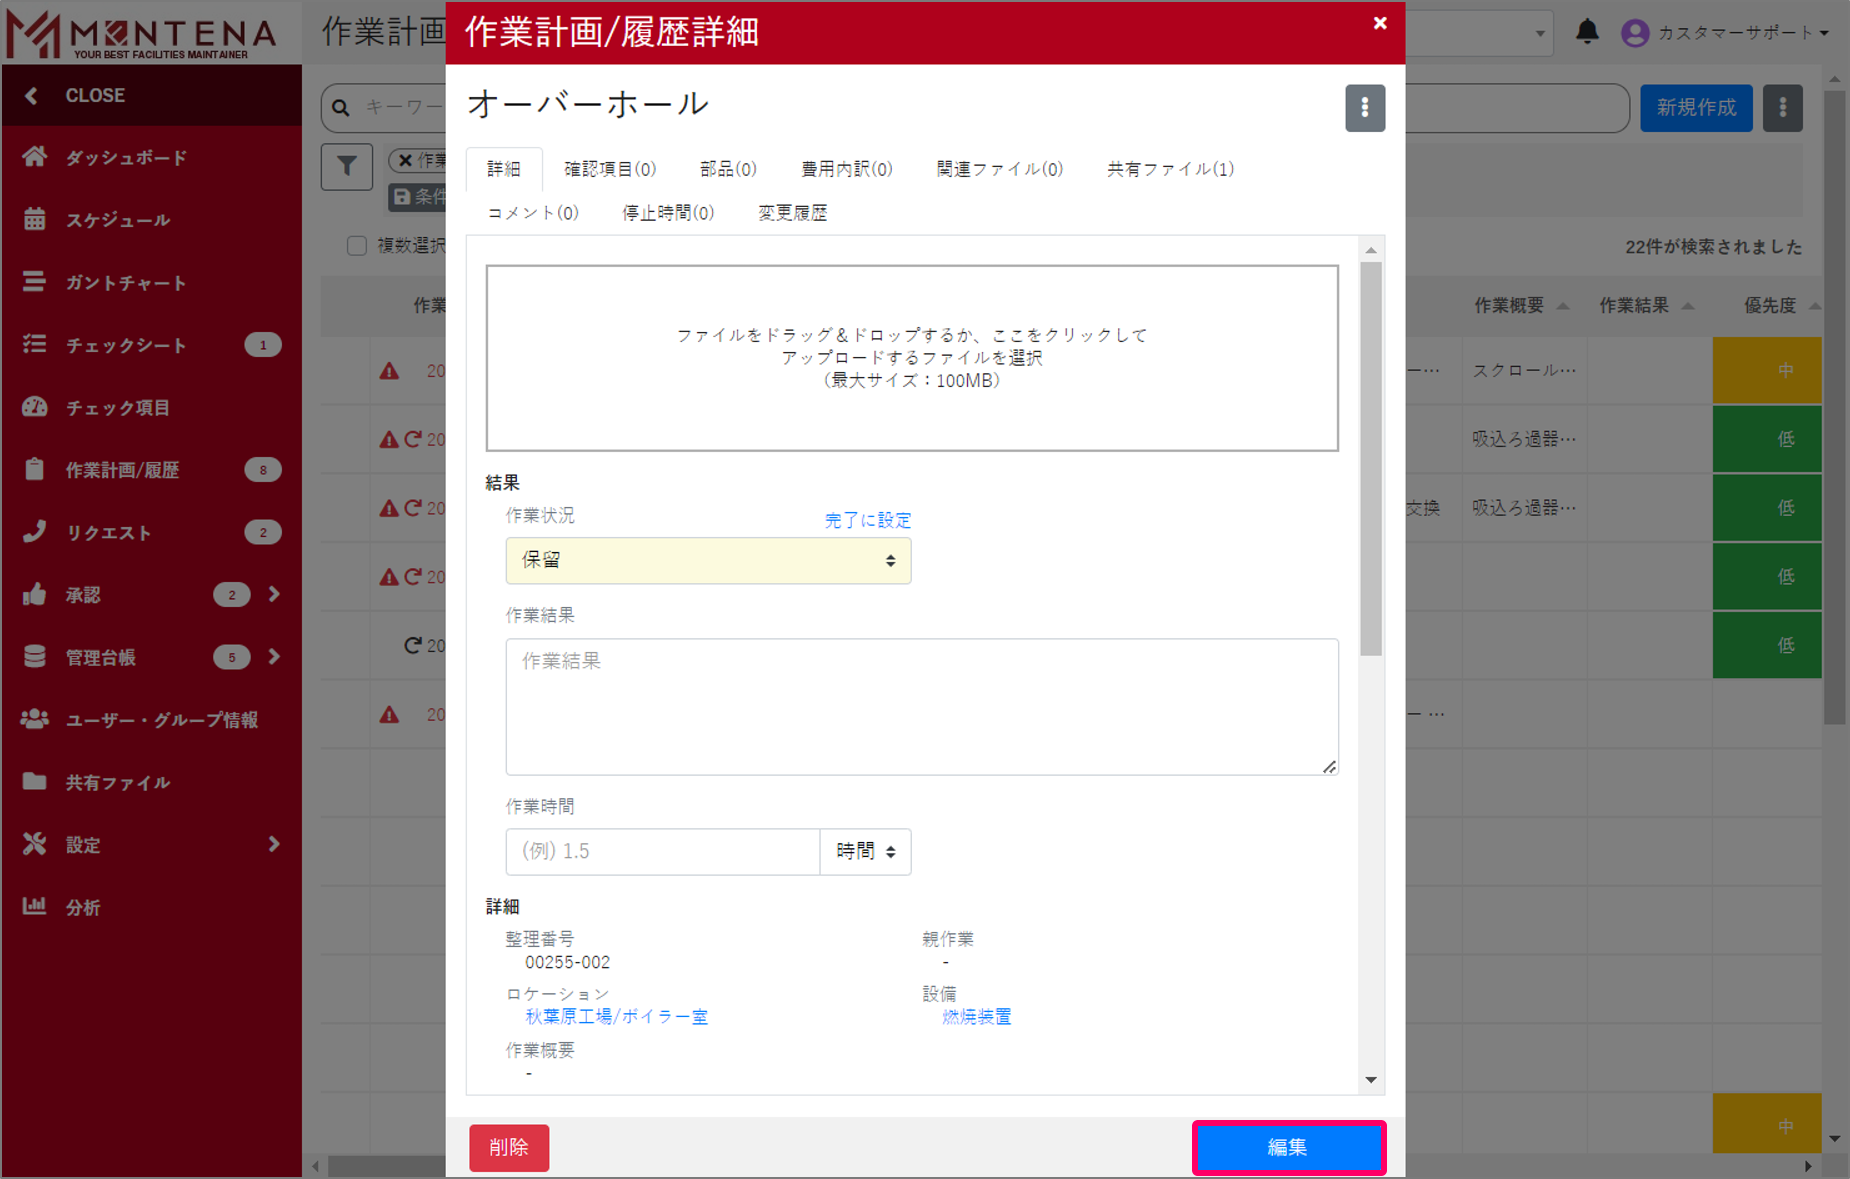Image resolution: width=1850 pixels, height=1179 pixels.
Task: Click the filter funnel icon
Action: (x=346, y=166)
